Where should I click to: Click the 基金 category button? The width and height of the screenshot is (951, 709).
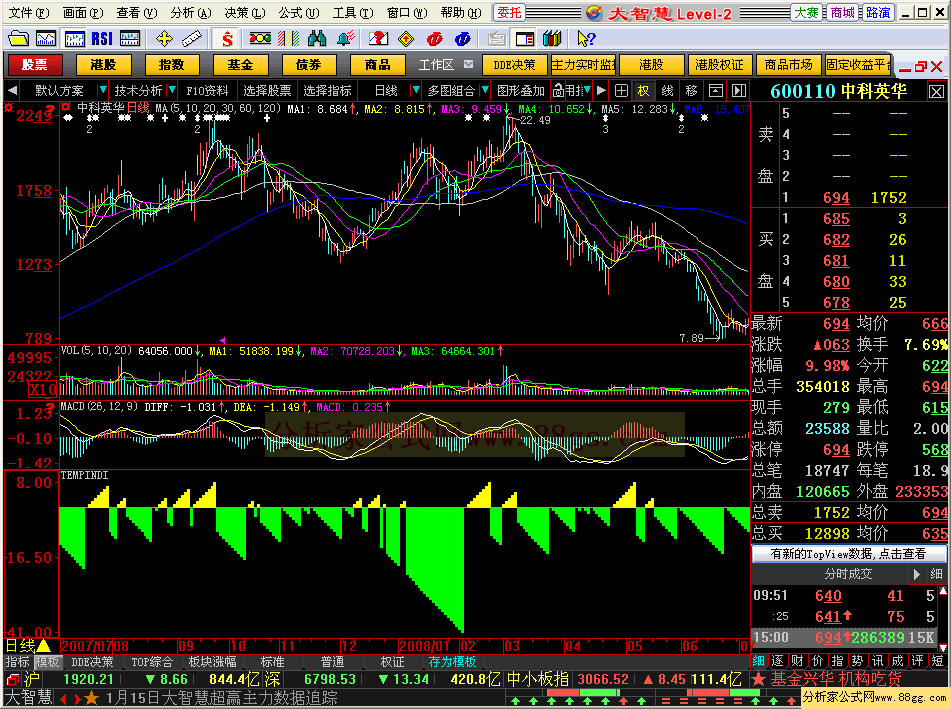pos(240,64)
